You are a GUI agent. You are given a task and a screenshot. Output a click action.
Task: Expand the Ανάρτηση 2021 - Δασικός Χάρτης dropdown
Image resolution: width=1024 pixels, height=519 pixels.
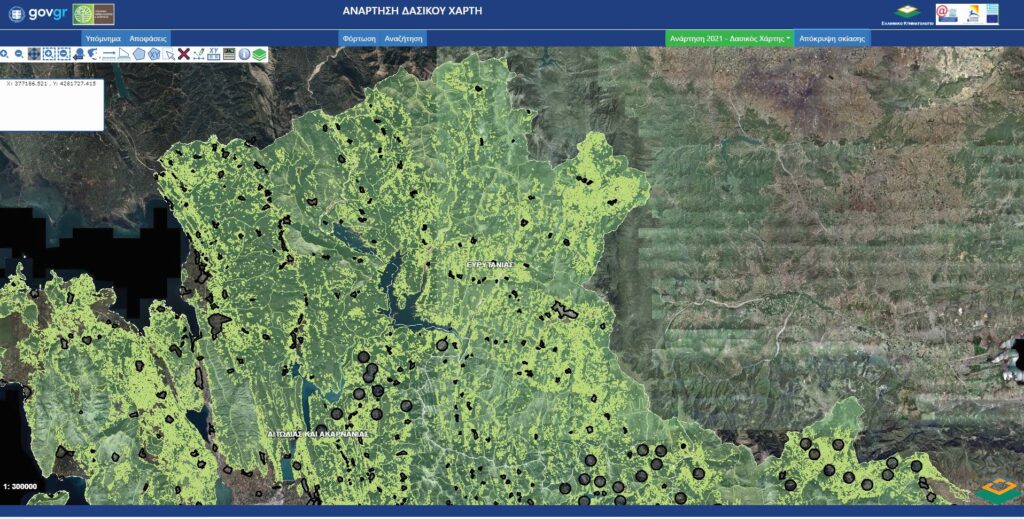coord(730,37)
